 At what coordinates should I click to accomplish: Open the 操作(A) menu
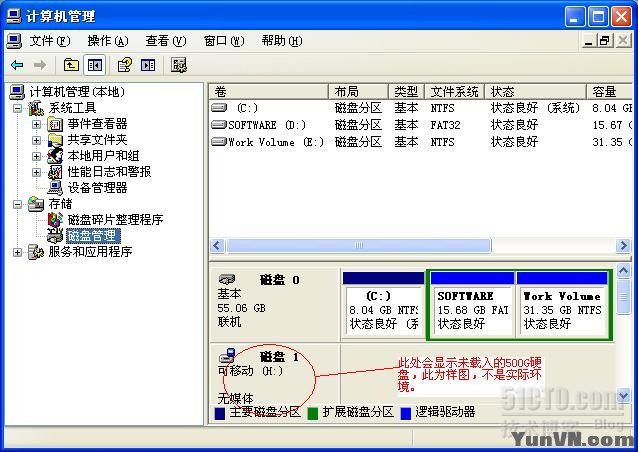[x=108, y=41]
